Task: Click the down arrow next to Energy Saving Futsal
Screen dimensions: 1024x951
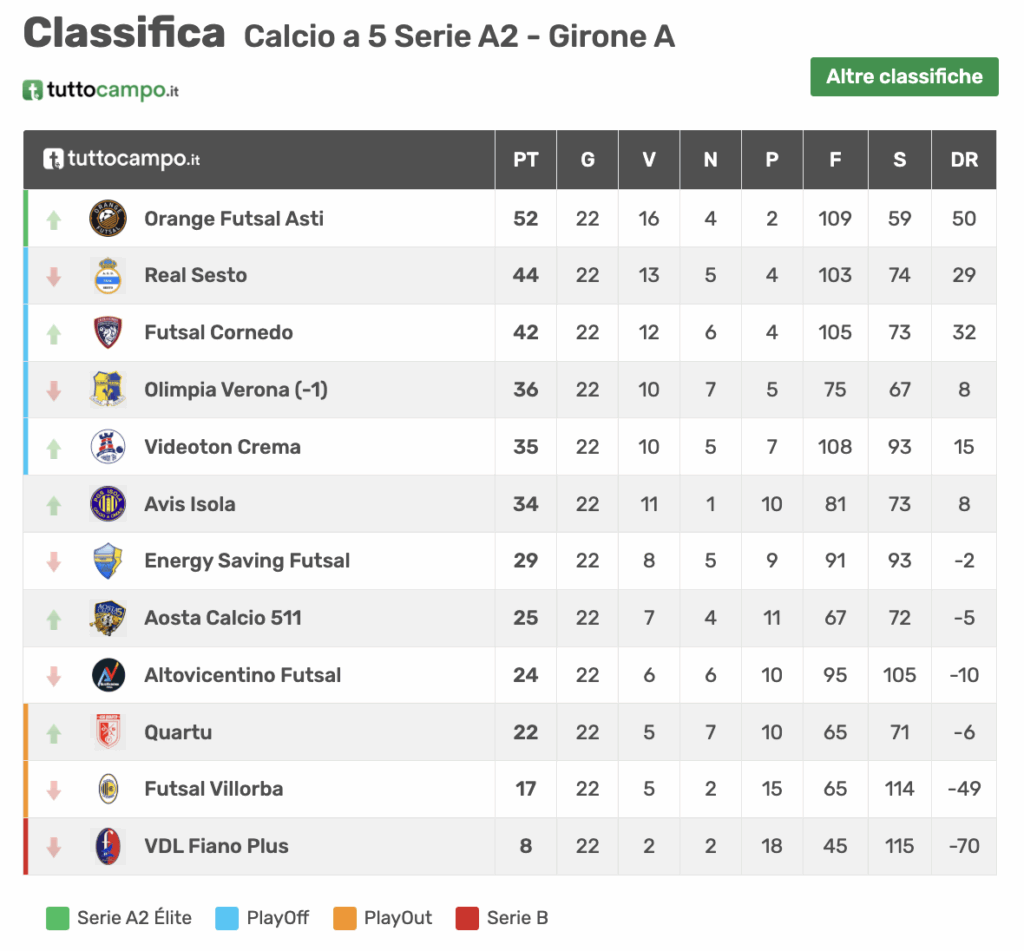Action: 53,560
